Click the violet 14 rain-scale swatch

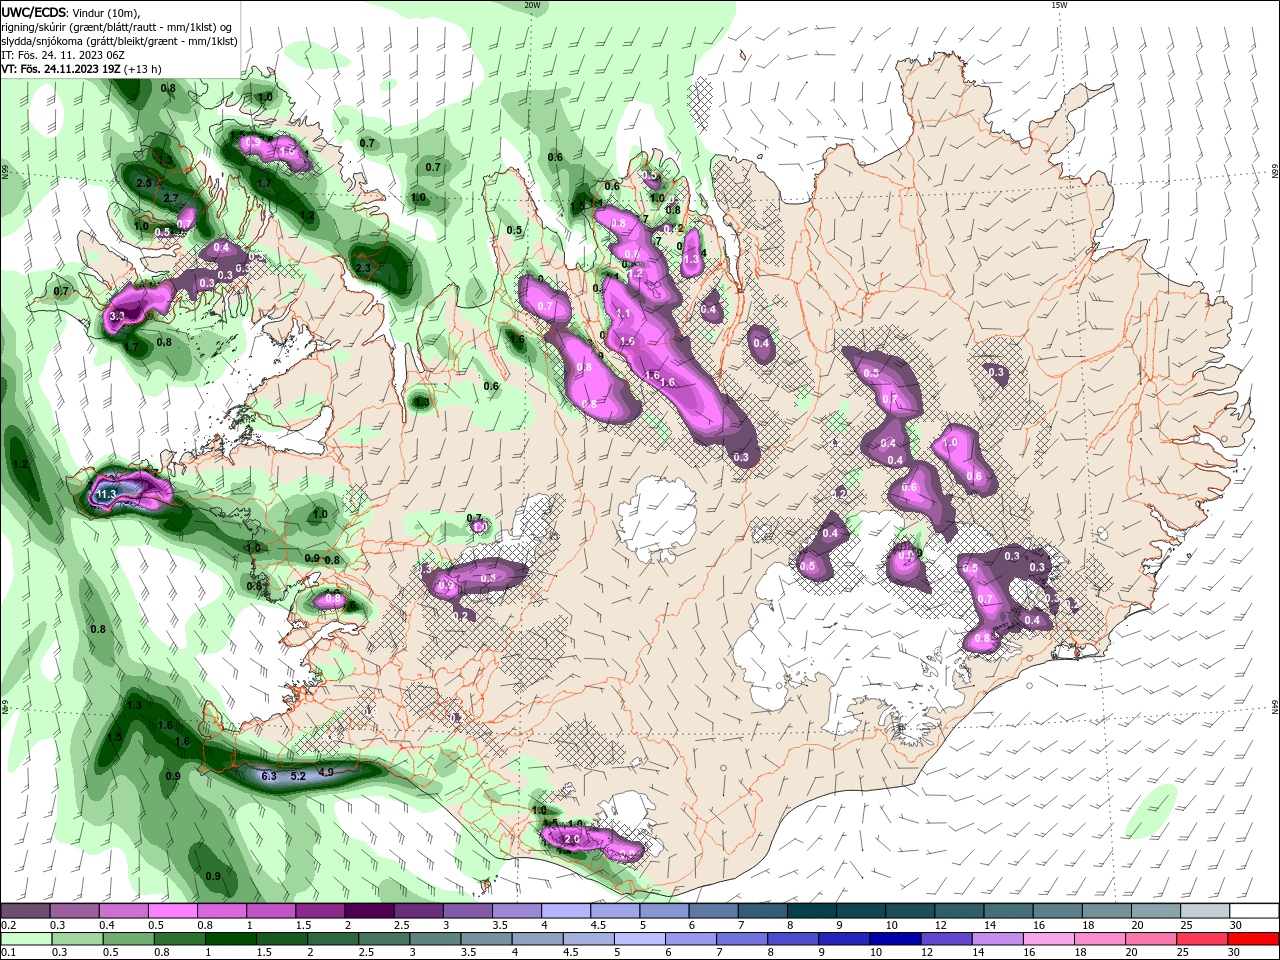pyautogui.click(x=997, y=939)
